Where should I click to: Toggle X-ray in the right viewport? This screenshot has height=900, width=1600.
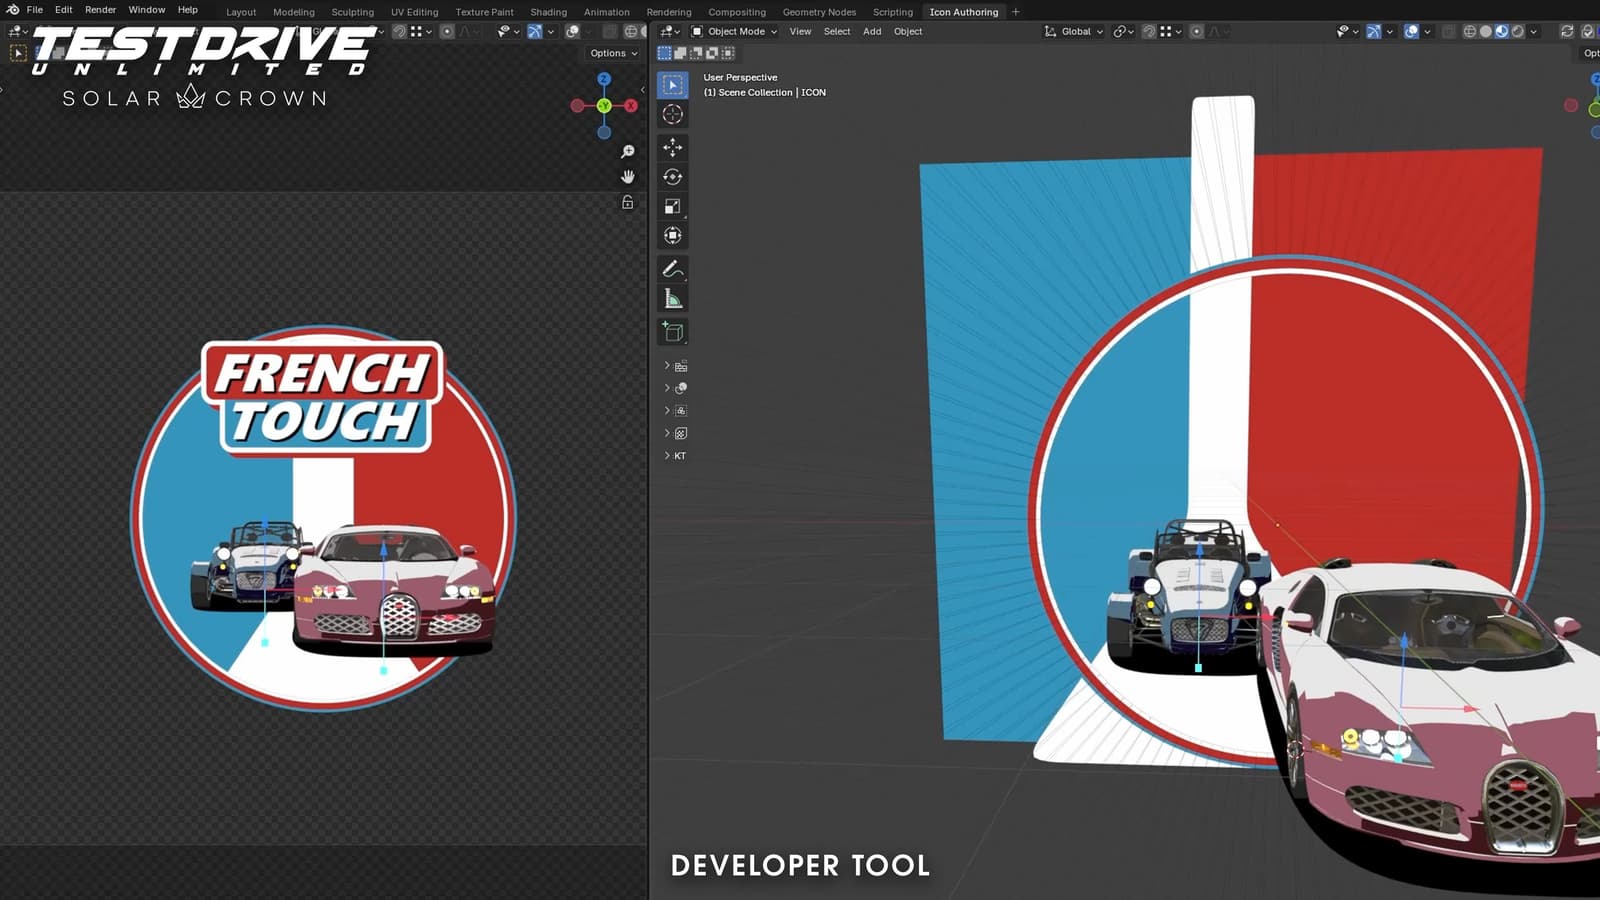(1448, 31)
